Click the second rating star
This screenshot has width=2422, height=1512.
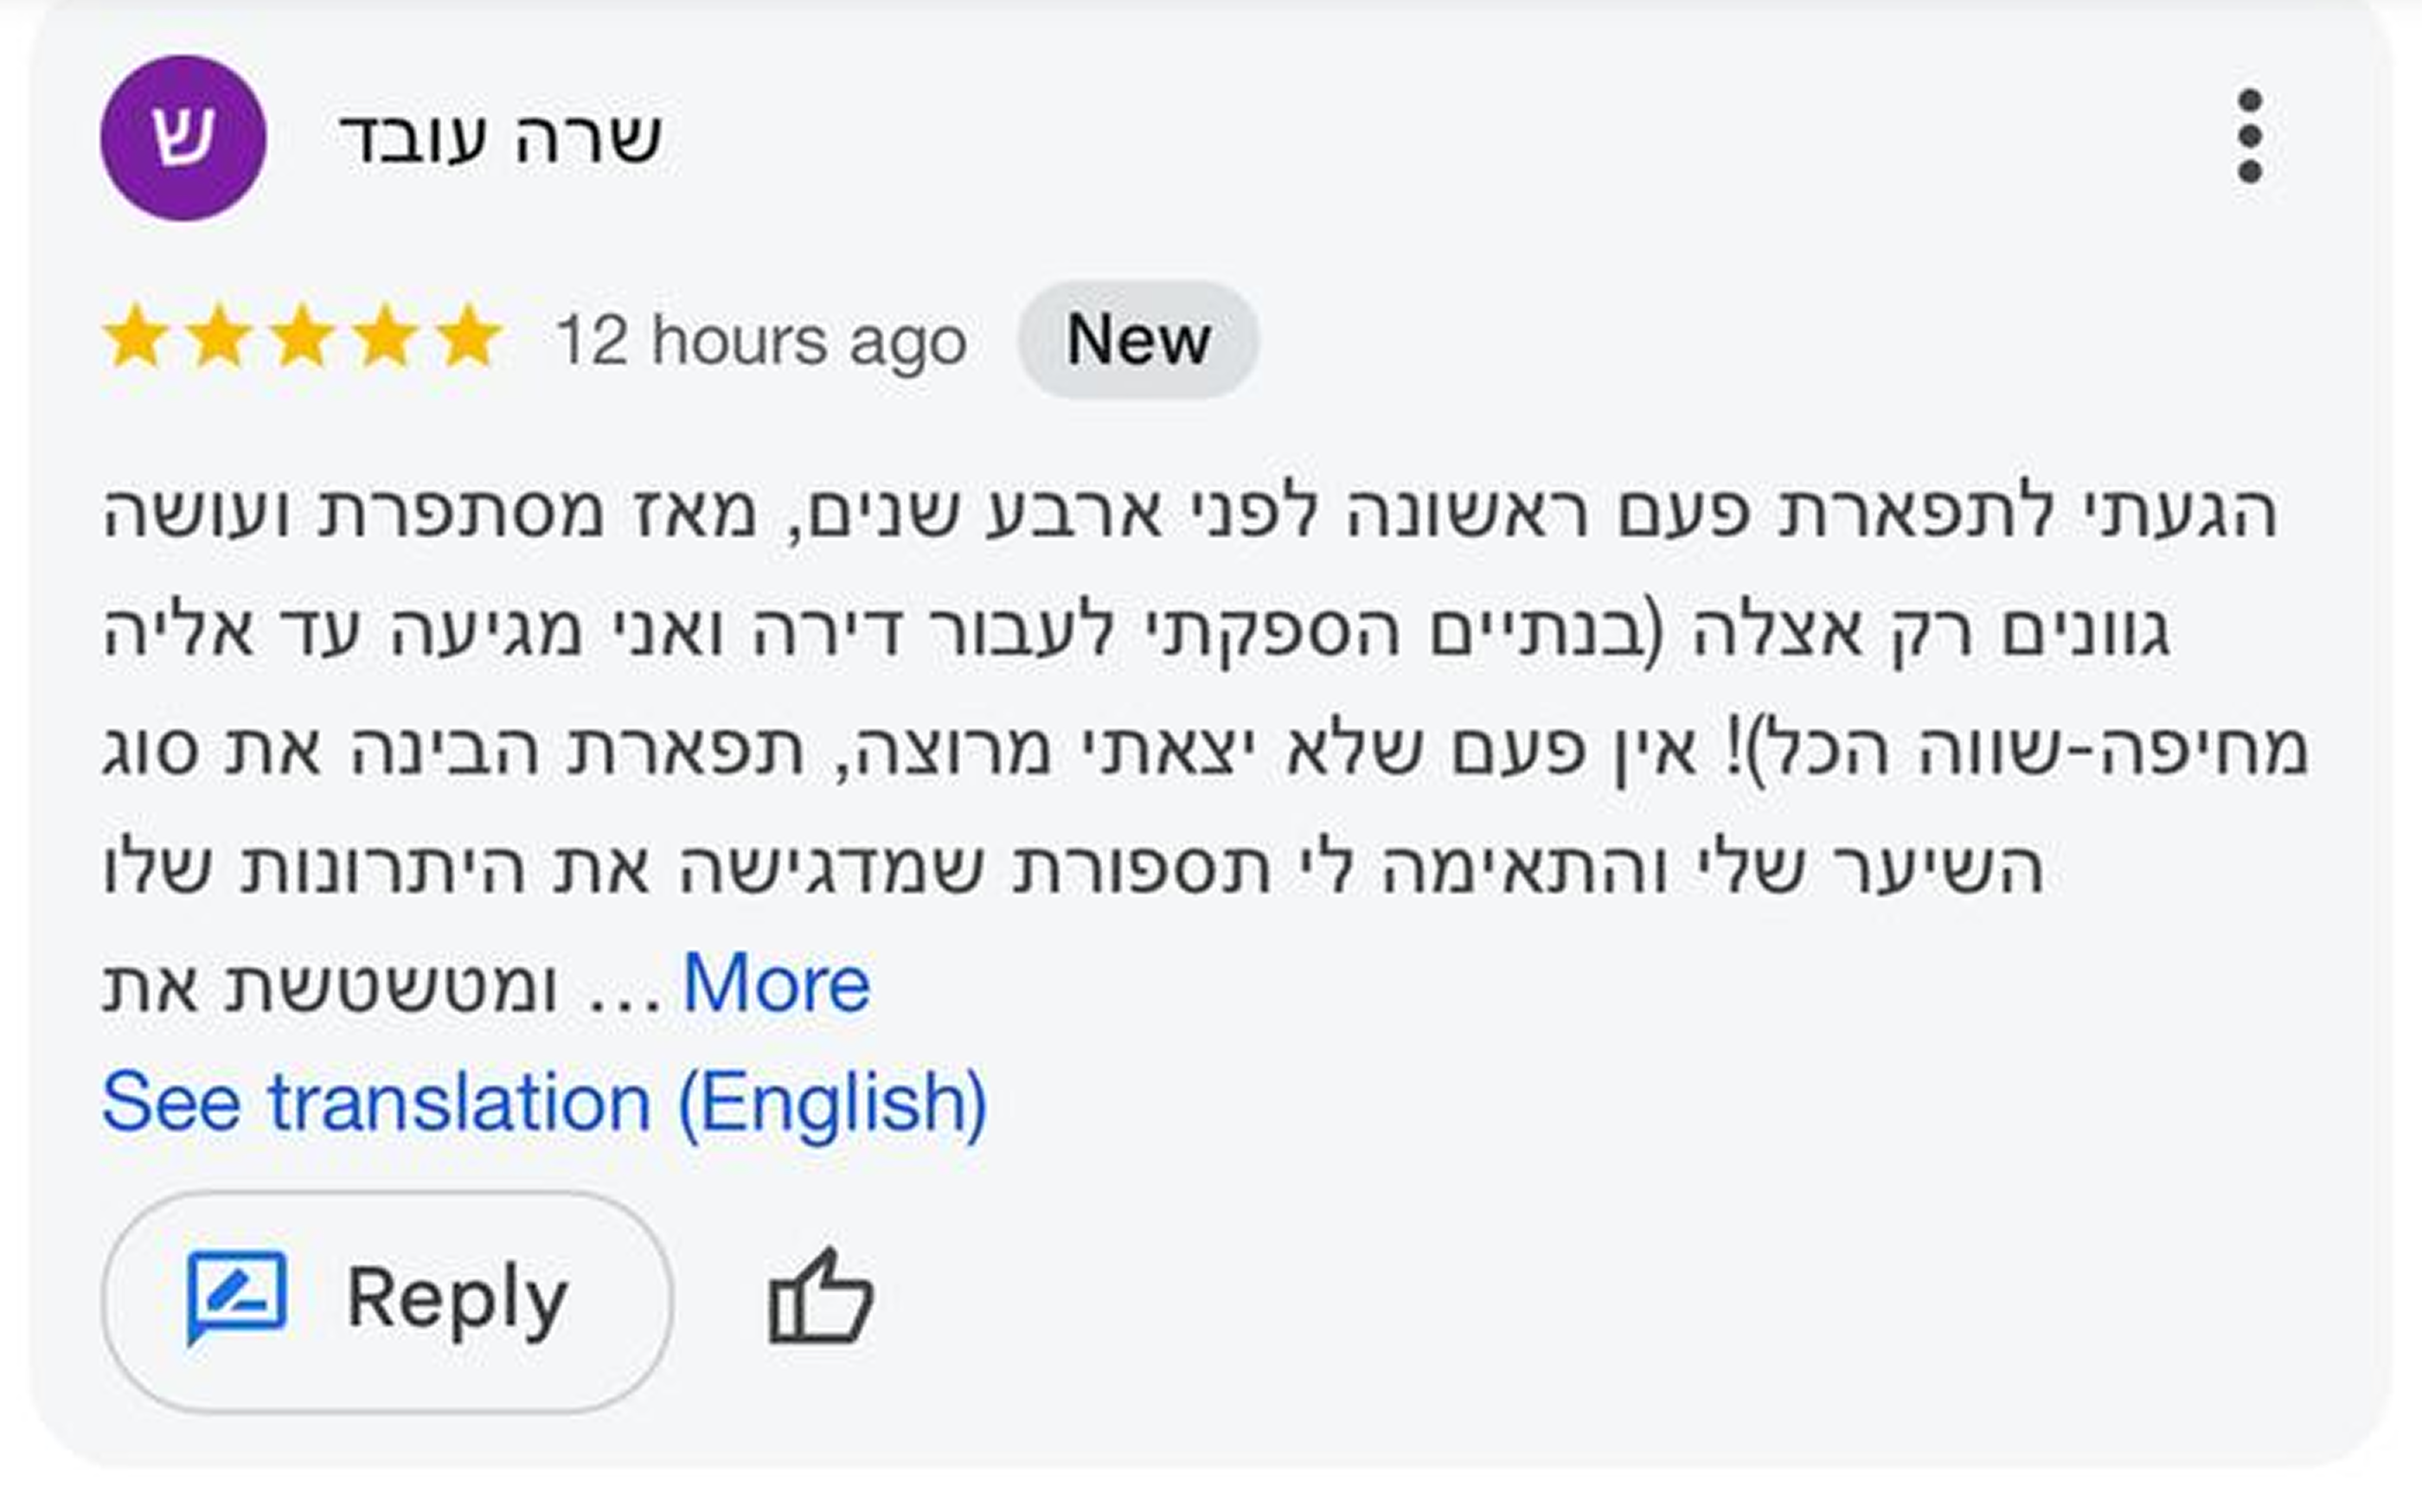219,339
